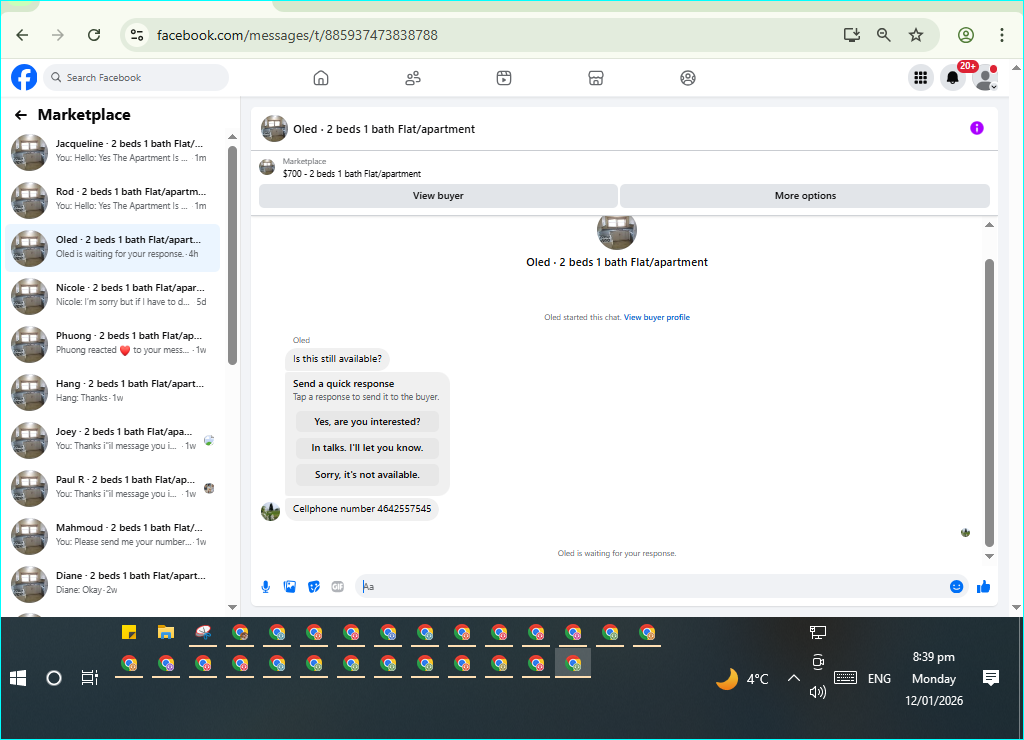The image size is (1024, 740).
Task: Open Paul R's conversation
Action: pos(112,487)
